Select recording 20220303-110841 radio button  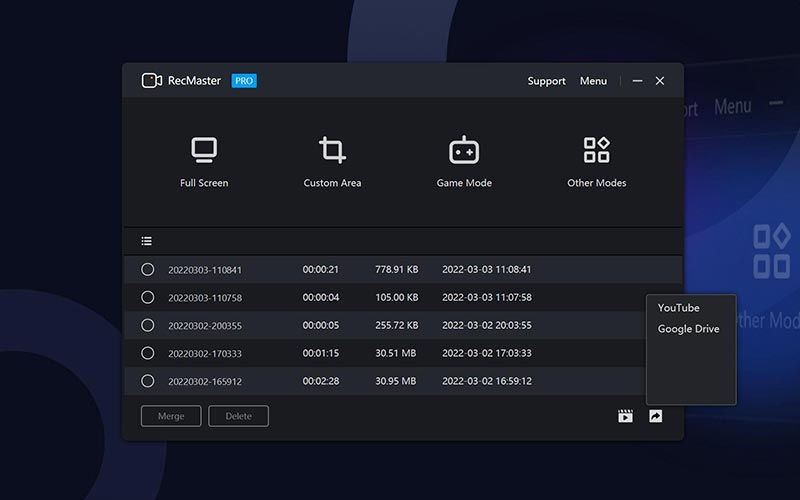147,269
